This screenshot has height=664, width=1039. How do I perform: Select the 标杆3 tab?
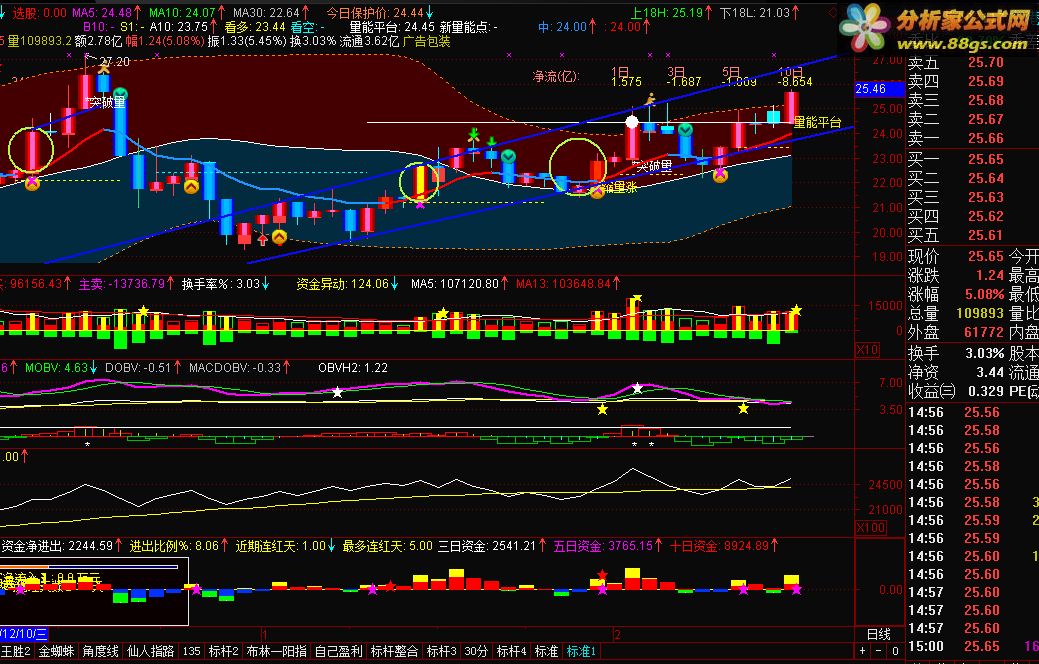tap(441, 651)
